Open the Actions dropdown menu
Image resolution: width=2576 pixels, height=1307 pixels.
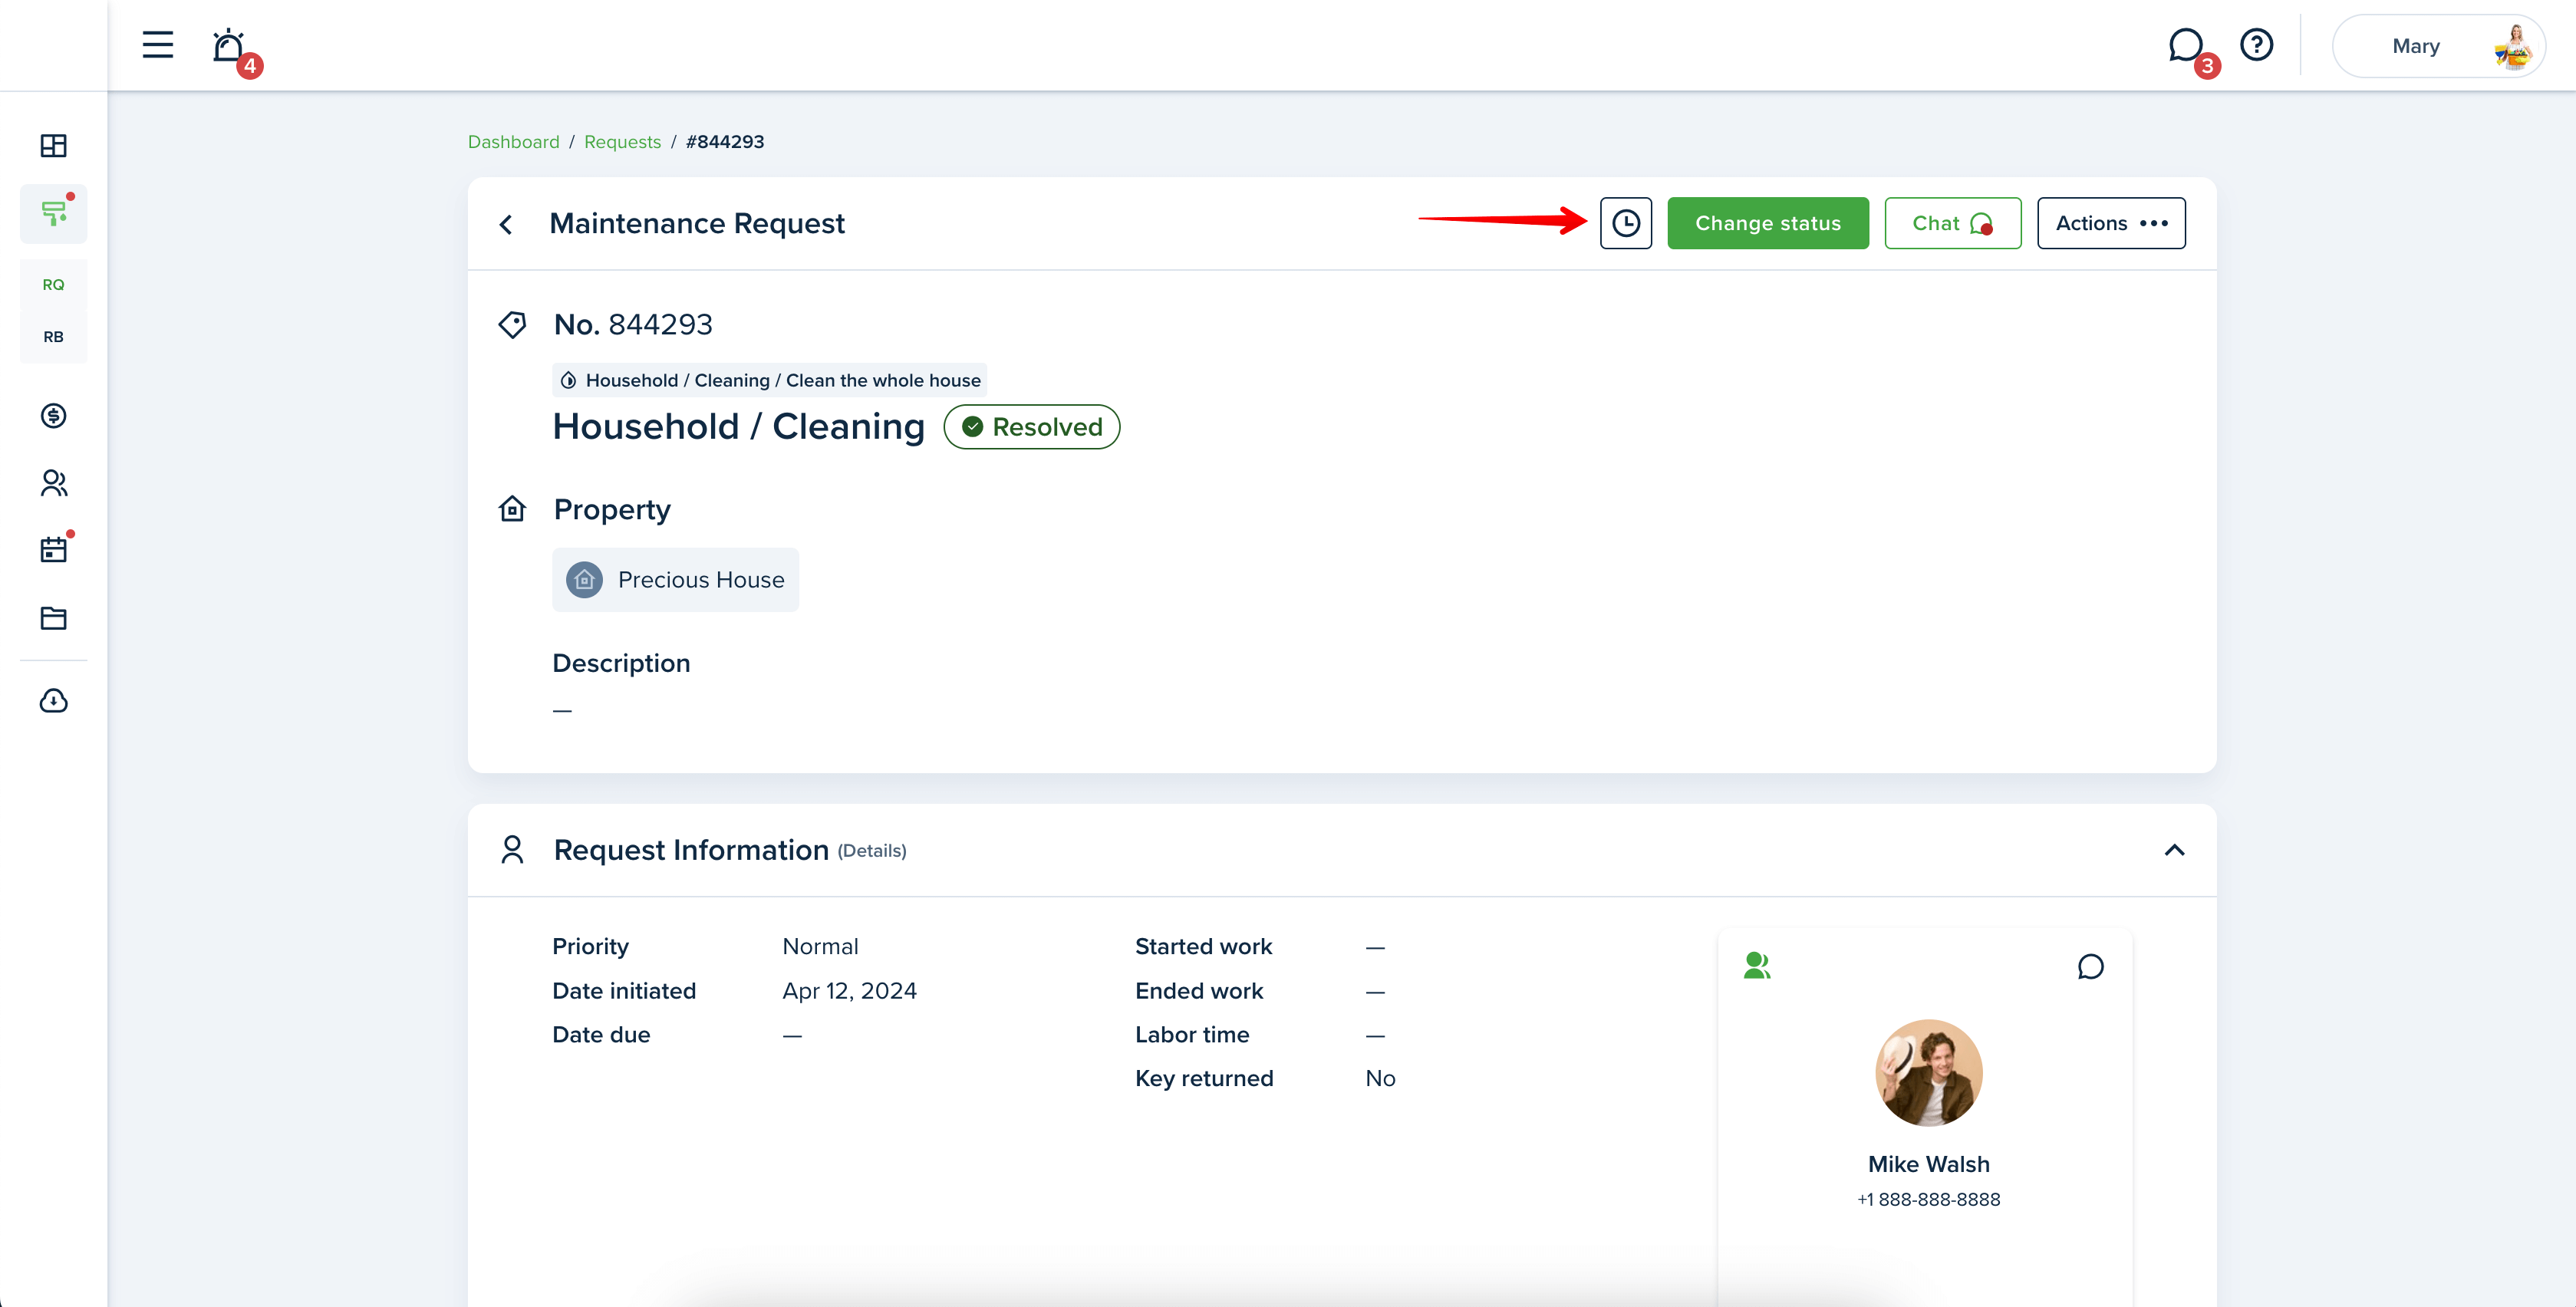coord(2111,223)
